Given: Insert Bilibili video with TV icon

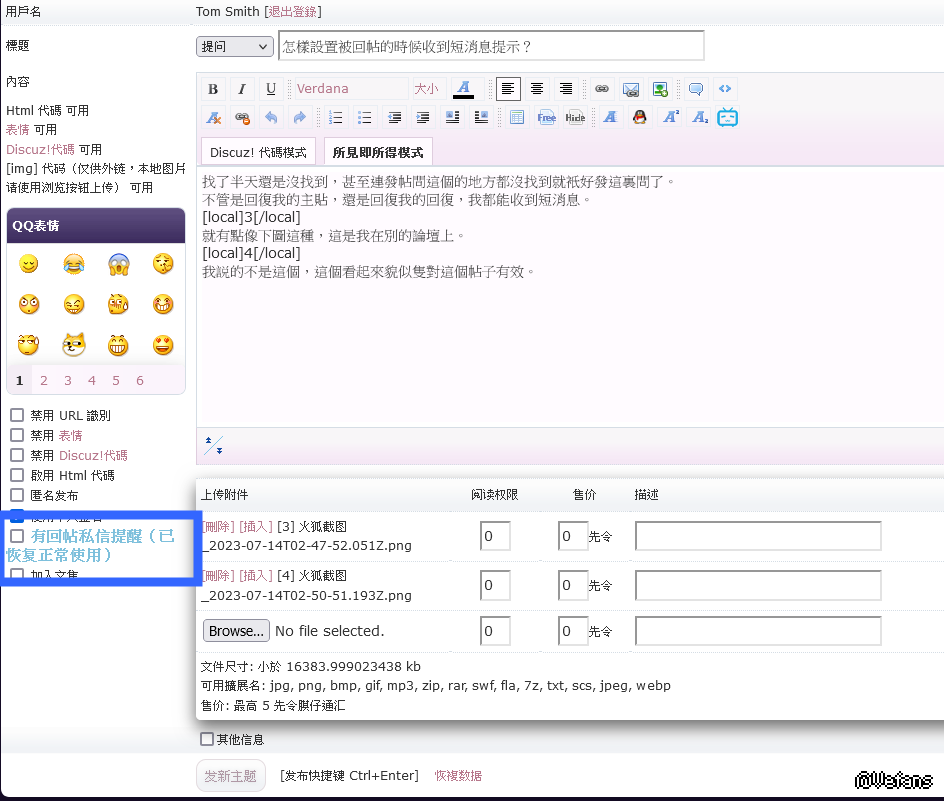Looking at the screenshot, I should click(x=727, y=117).
